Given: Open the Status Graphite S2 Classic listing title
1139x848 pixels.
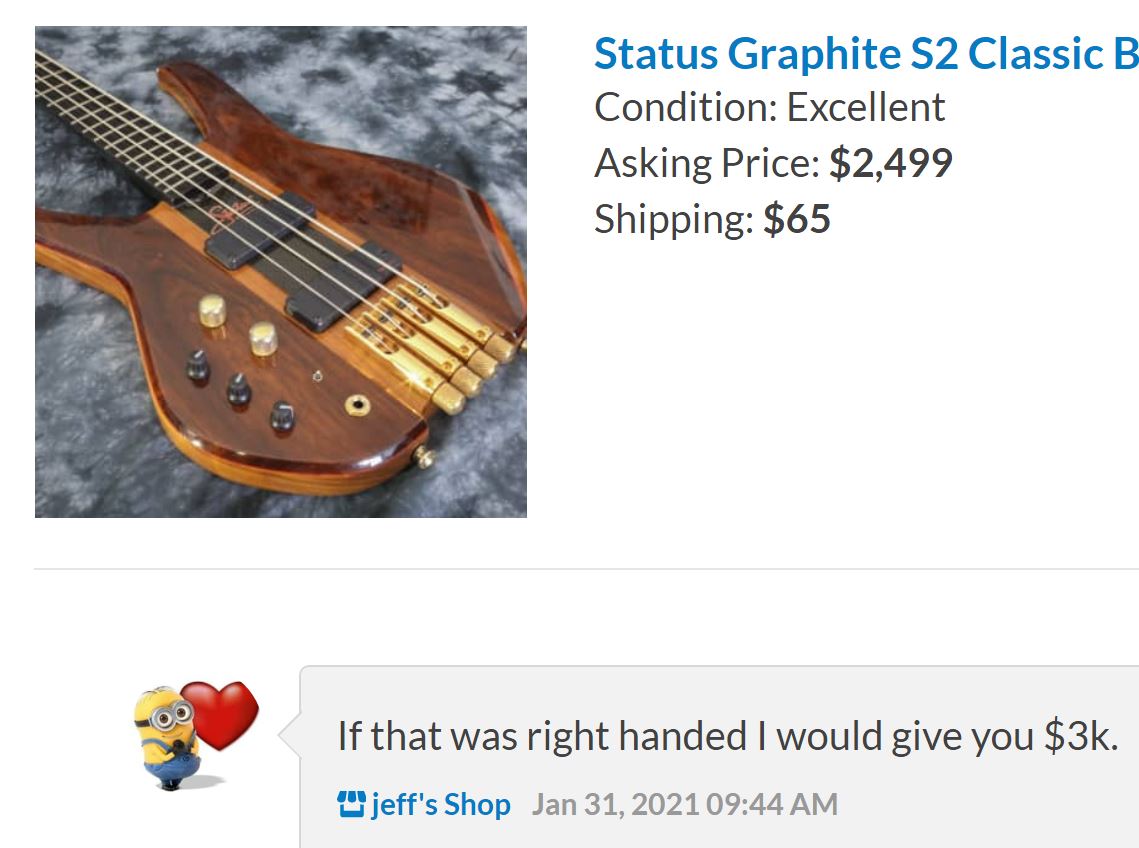Looking at the screenshot, I should (x=866, y=54).
